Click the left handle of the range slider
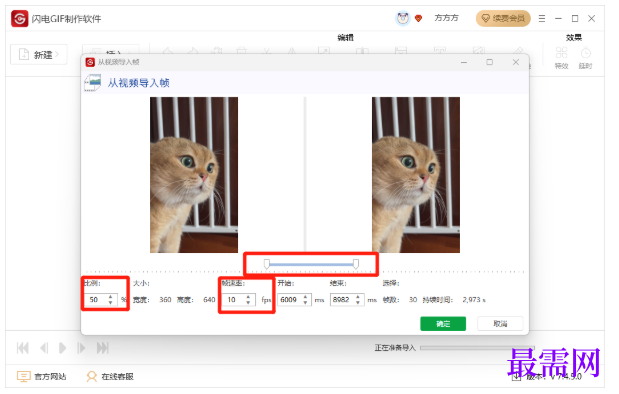 pos(267,264)
